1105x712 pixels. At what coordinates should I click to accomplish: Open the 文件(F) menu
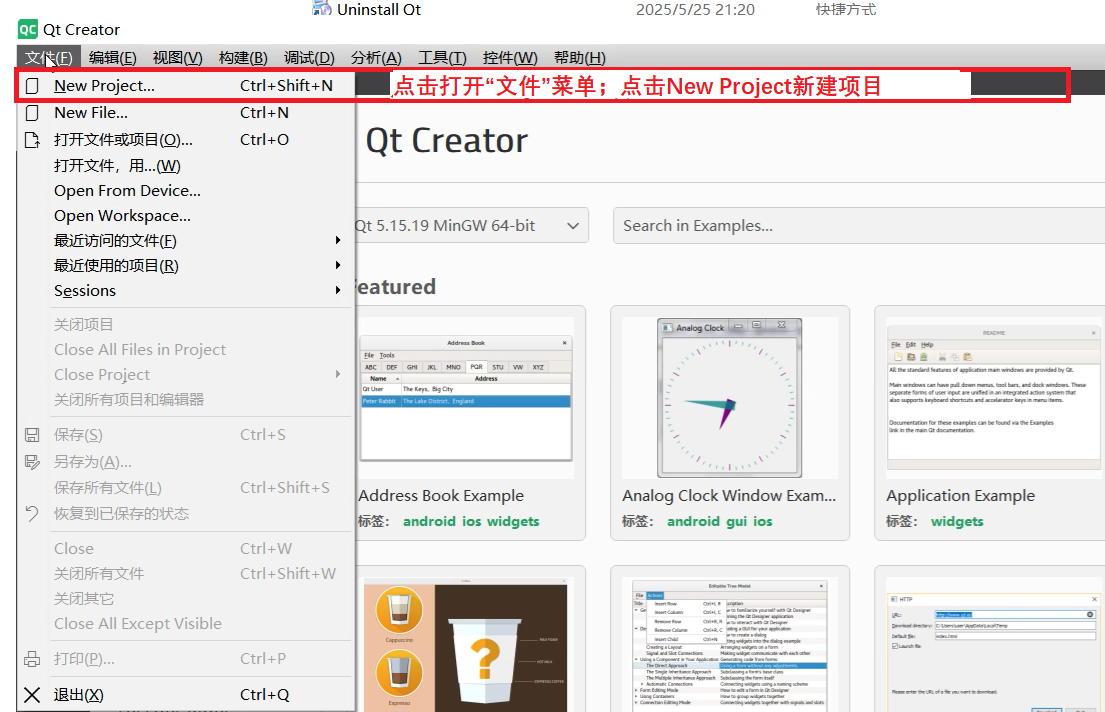point(49,58)
